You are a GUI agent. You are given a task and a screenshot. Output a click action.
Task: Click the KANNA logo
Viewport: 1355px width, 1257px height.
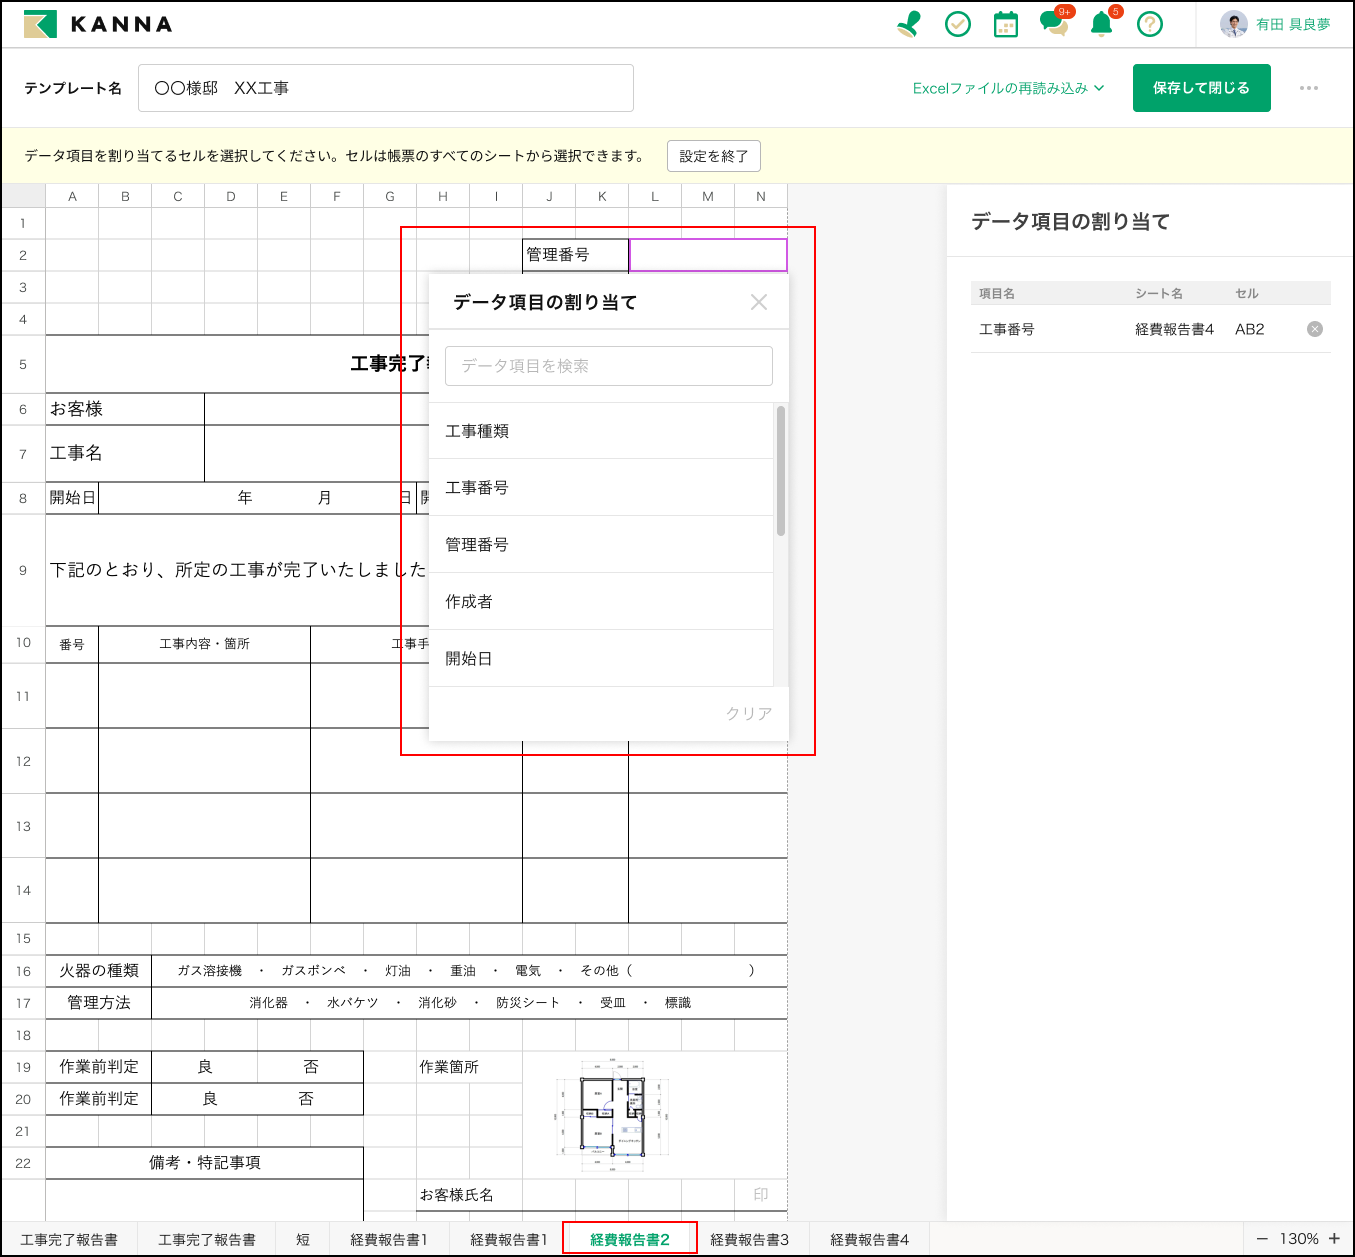pos(98,24)
